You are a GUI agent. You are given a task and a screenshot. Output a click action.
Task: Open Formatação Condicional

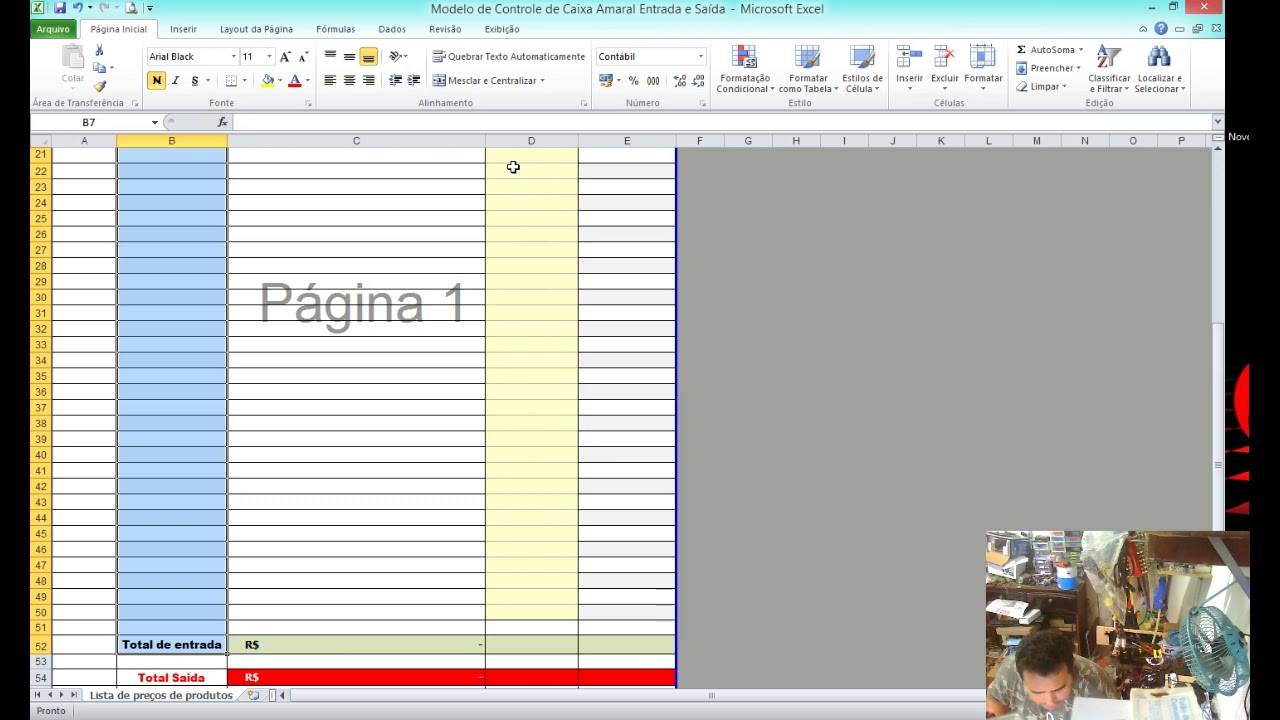(745, 70)
